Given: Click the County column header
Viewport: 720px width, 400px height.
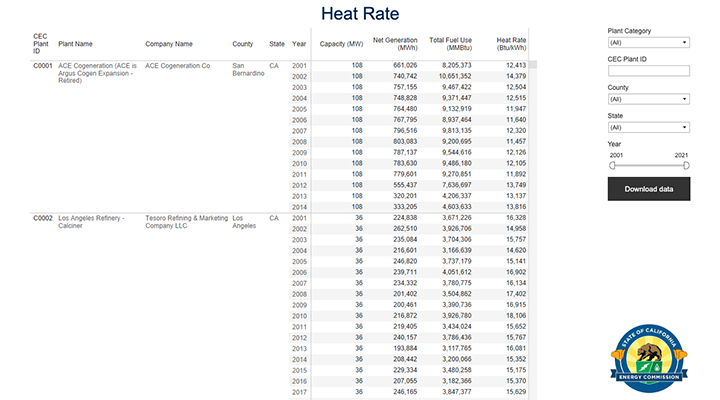Looking at the screenshot, I should [242, 44].
